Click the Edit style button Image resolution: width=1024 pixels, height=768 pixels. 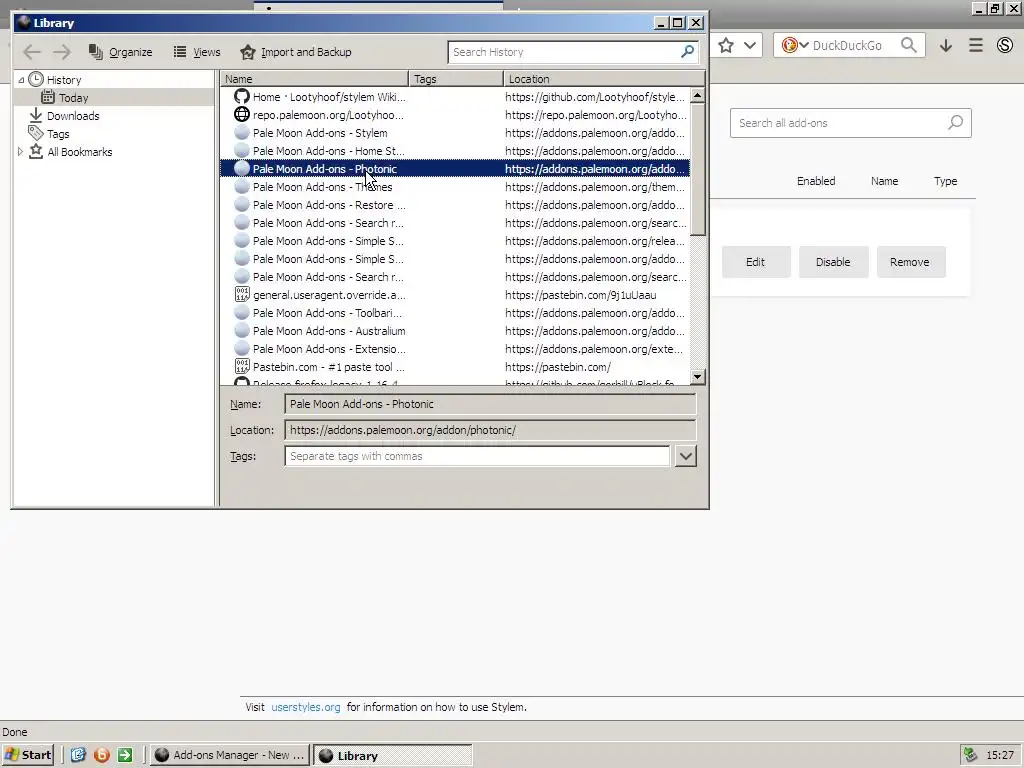(x=756, y=262)
